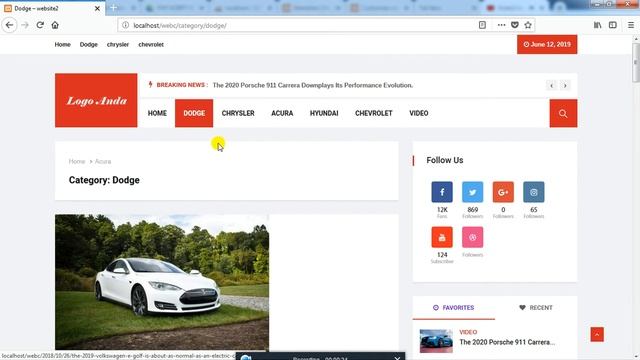Screen dimensions: 640x360
Task: Open Home link in top bar
Action: pos(62,44)
